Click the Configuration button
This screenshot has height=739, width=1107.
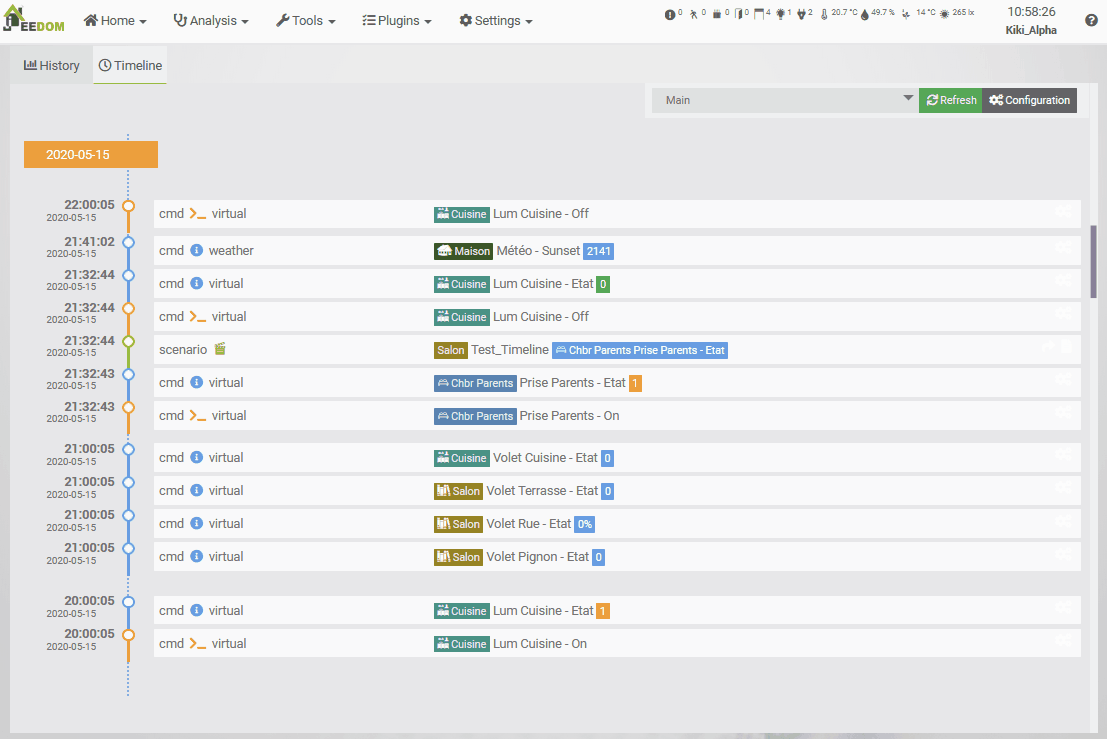coord(1029,100)
